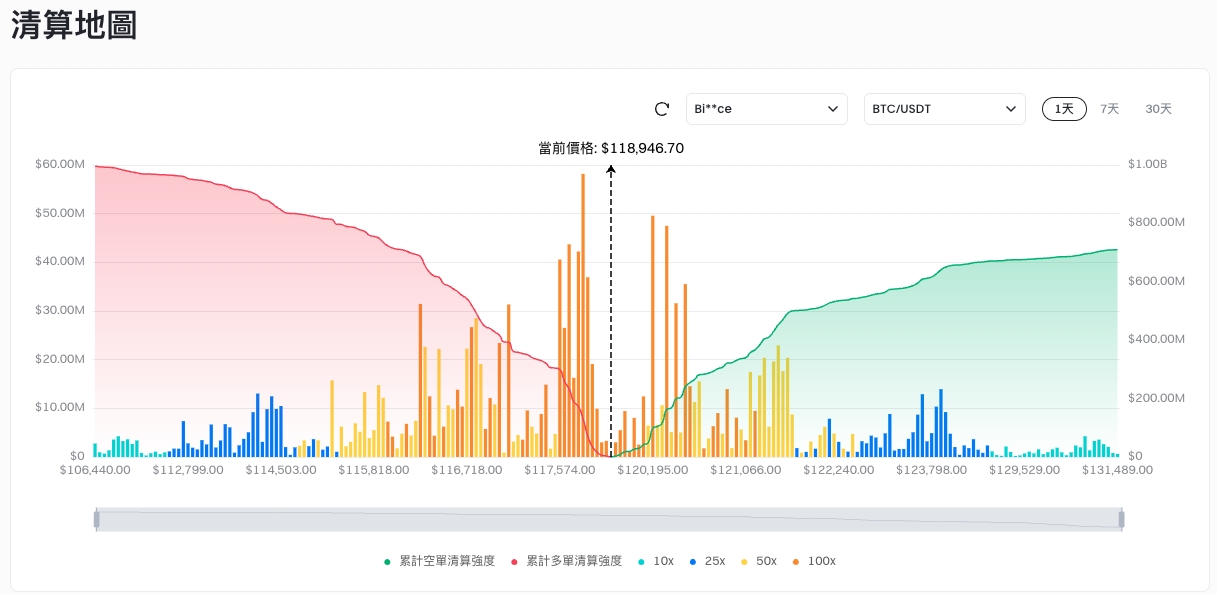The width and height of the screenshot is (1217, 595).
Task: Toggle 累計空單清算強度 legend series
Action: (x=440, y=561)
